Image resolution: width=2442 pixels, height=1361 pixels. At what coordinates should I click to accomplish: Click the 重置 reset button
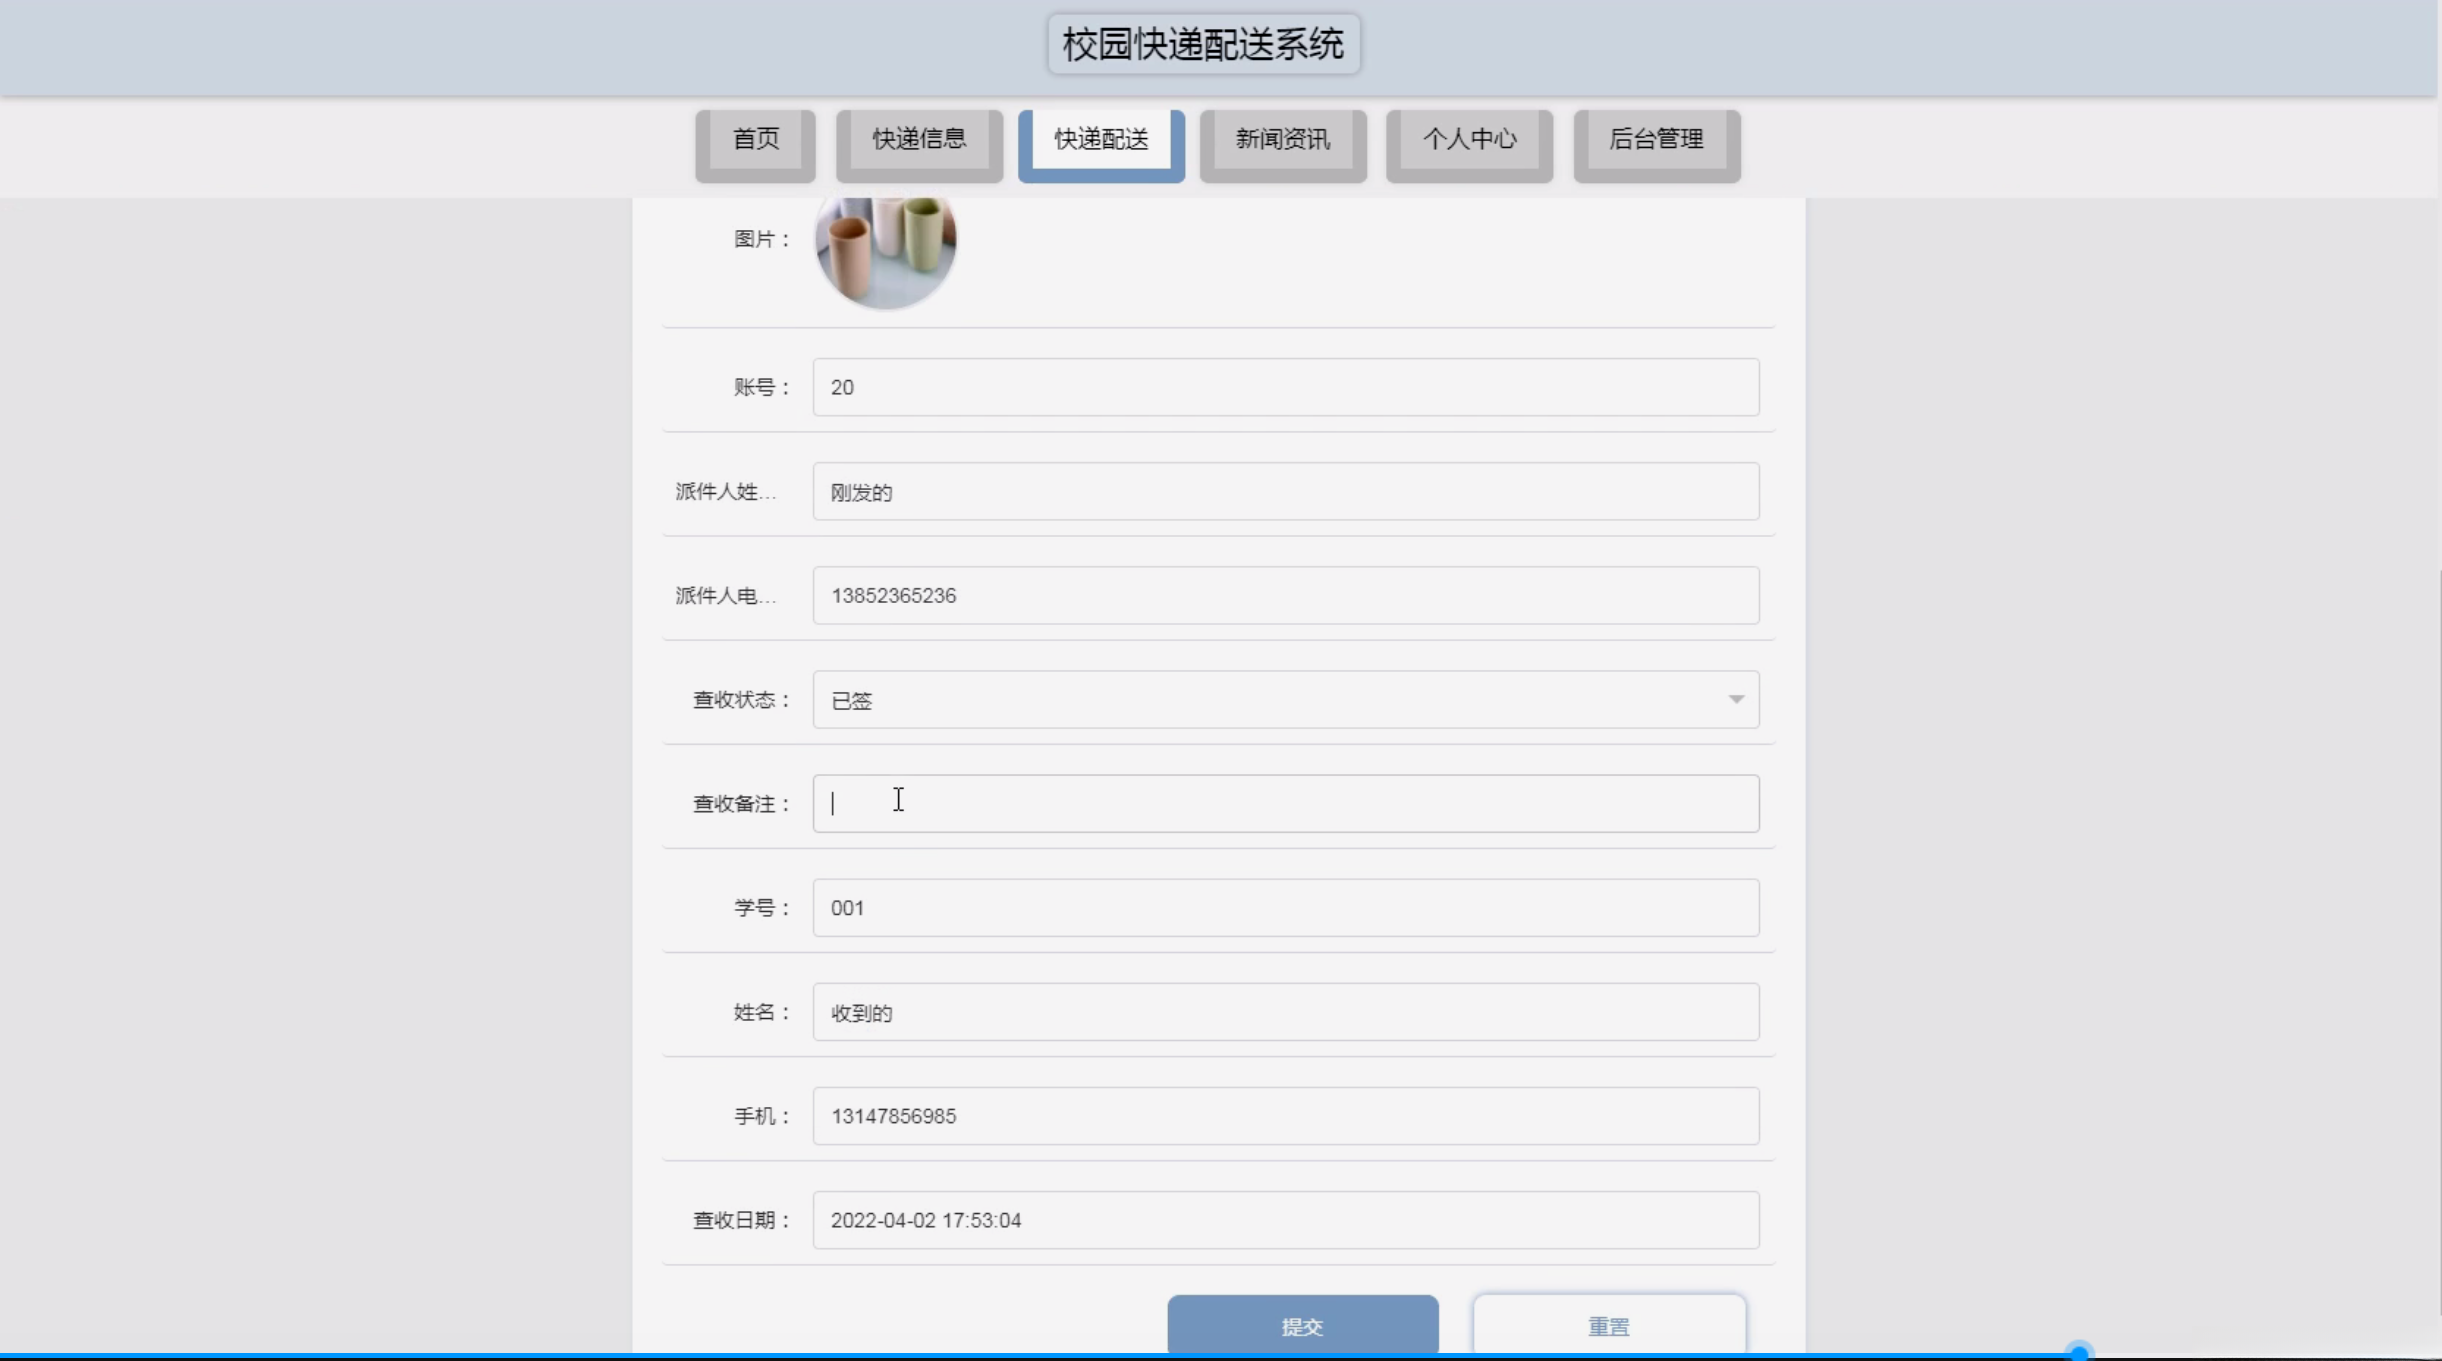pyautogui.click(x=1608, y=1326)
